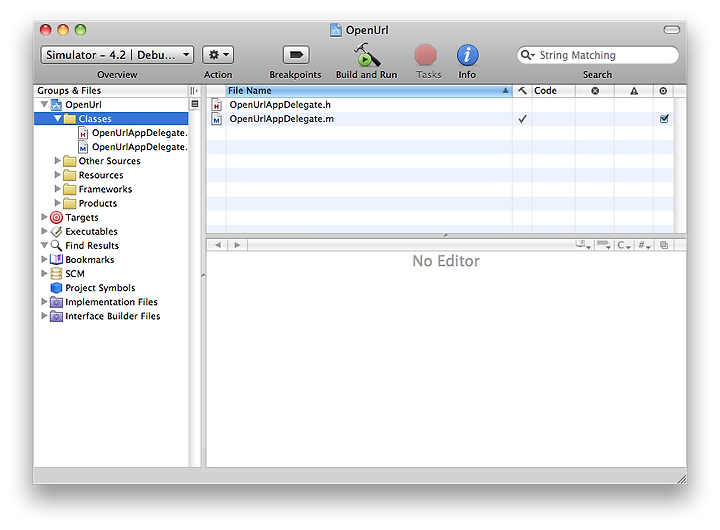Select the Find Results magnifier icon
720x530 pixels.
(x=56, y=245)
